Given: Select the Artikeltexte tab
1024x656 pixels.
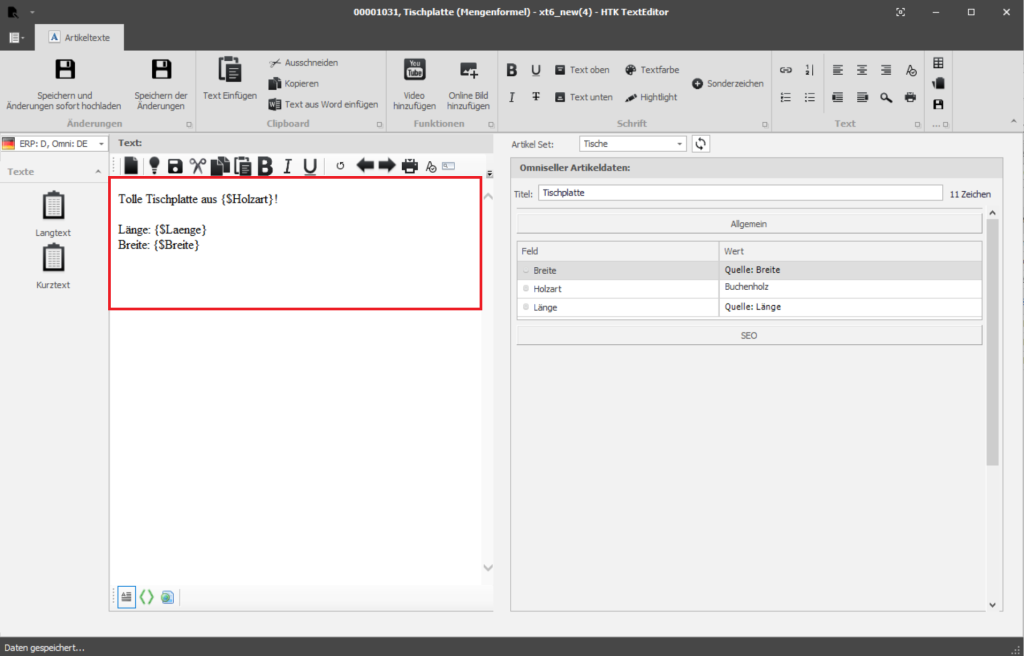Looking at the screenshot, I should point(80,38).
